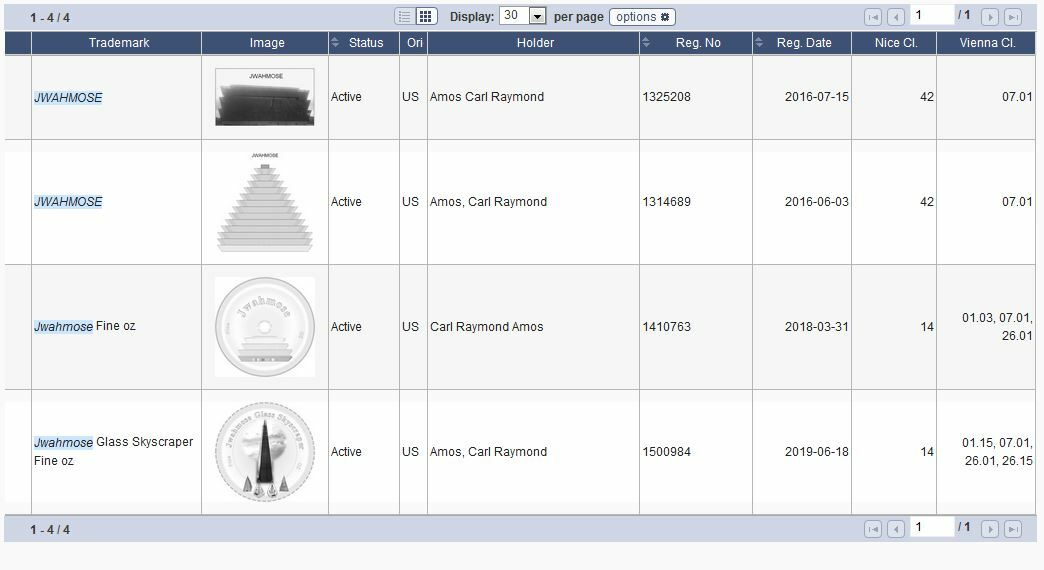Click the Ori column header
Screen dimensions: 1044x570
413,43
